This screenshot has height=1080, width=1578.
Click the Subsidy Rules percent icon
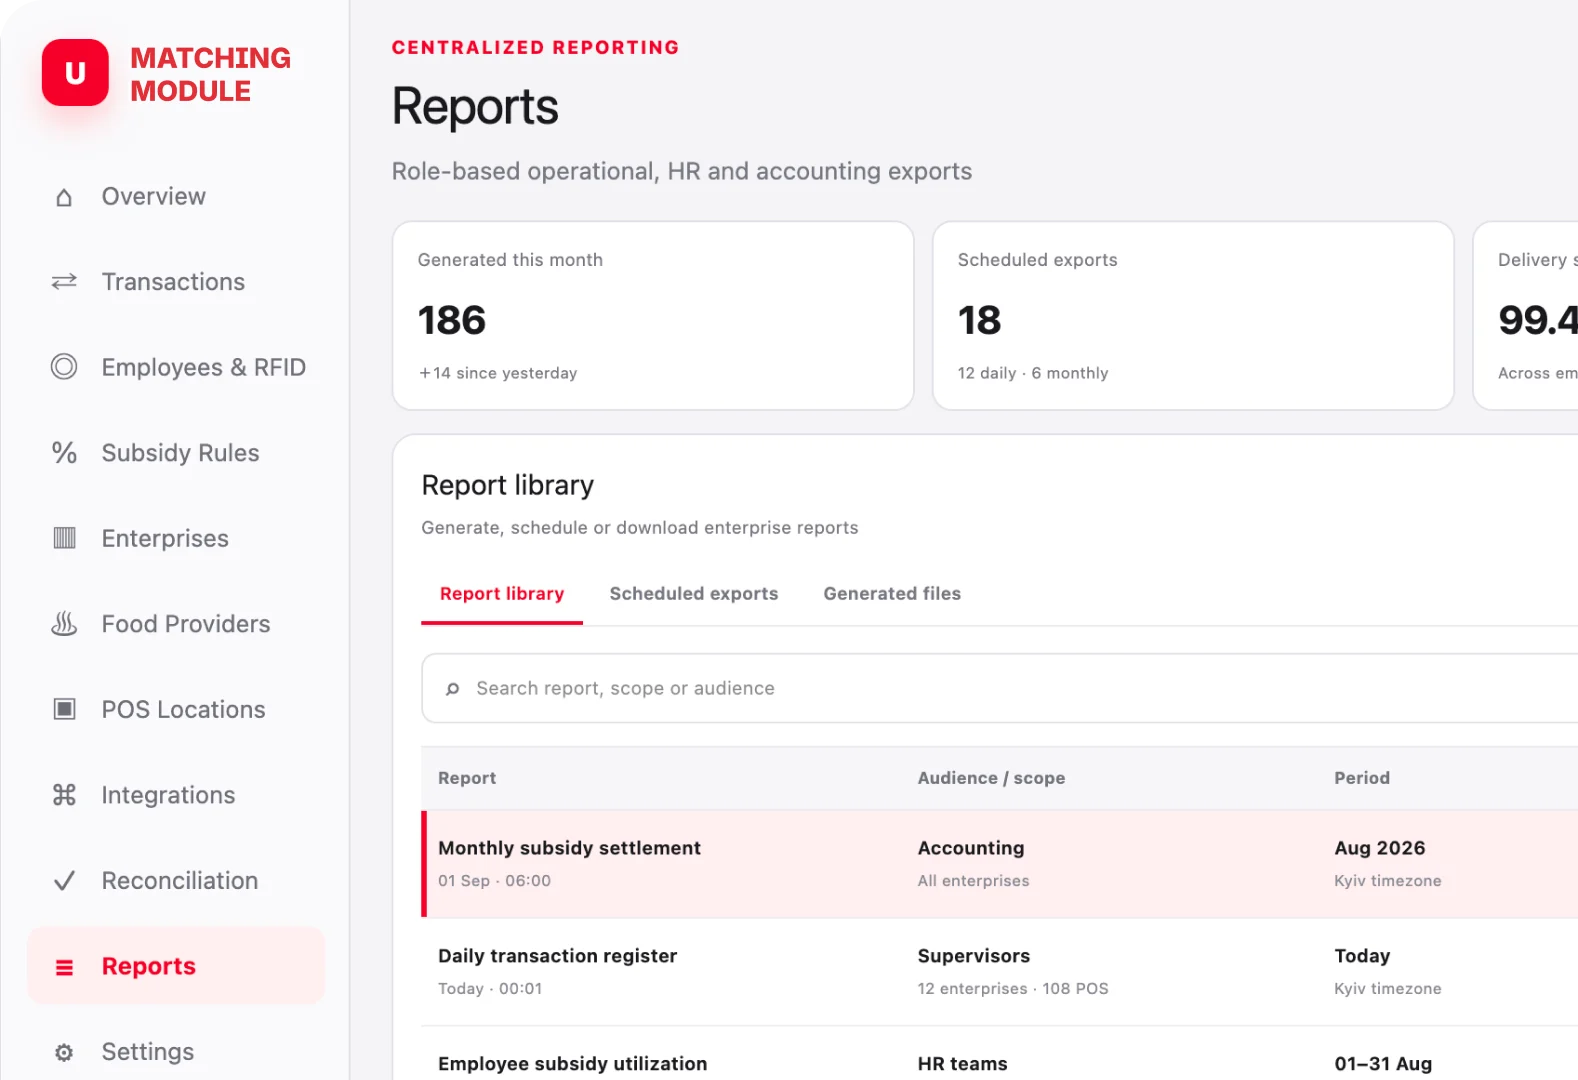pyautogui.click(x=64, y=453)
